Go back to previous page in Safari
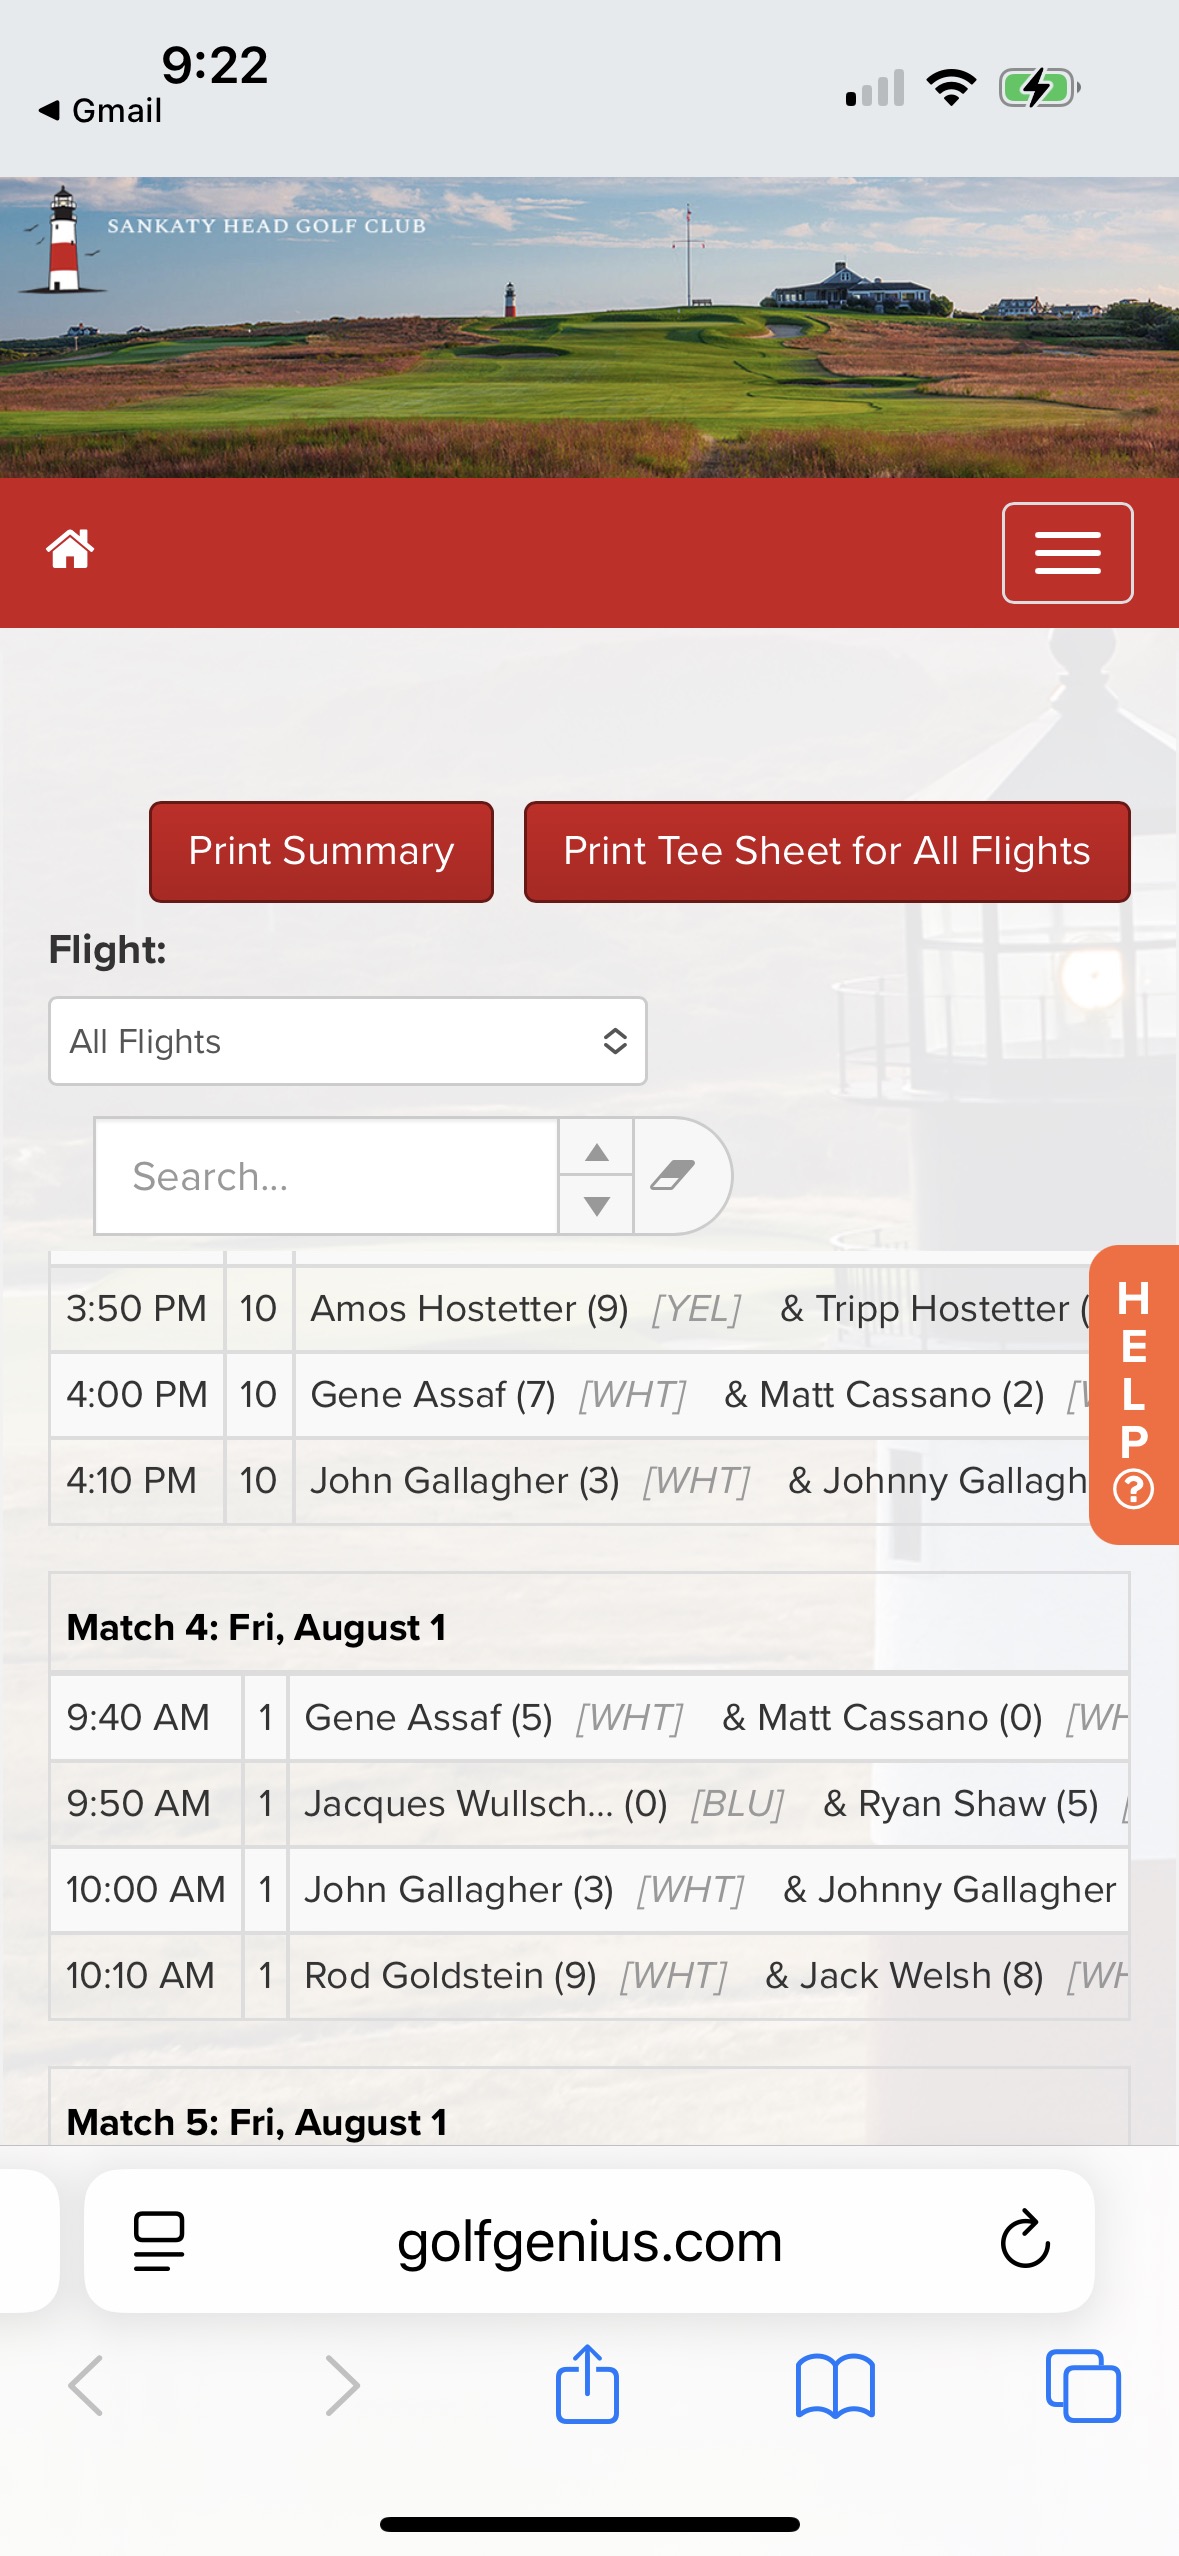This screenshot has height=2556, width=1179. [86, 2386]
